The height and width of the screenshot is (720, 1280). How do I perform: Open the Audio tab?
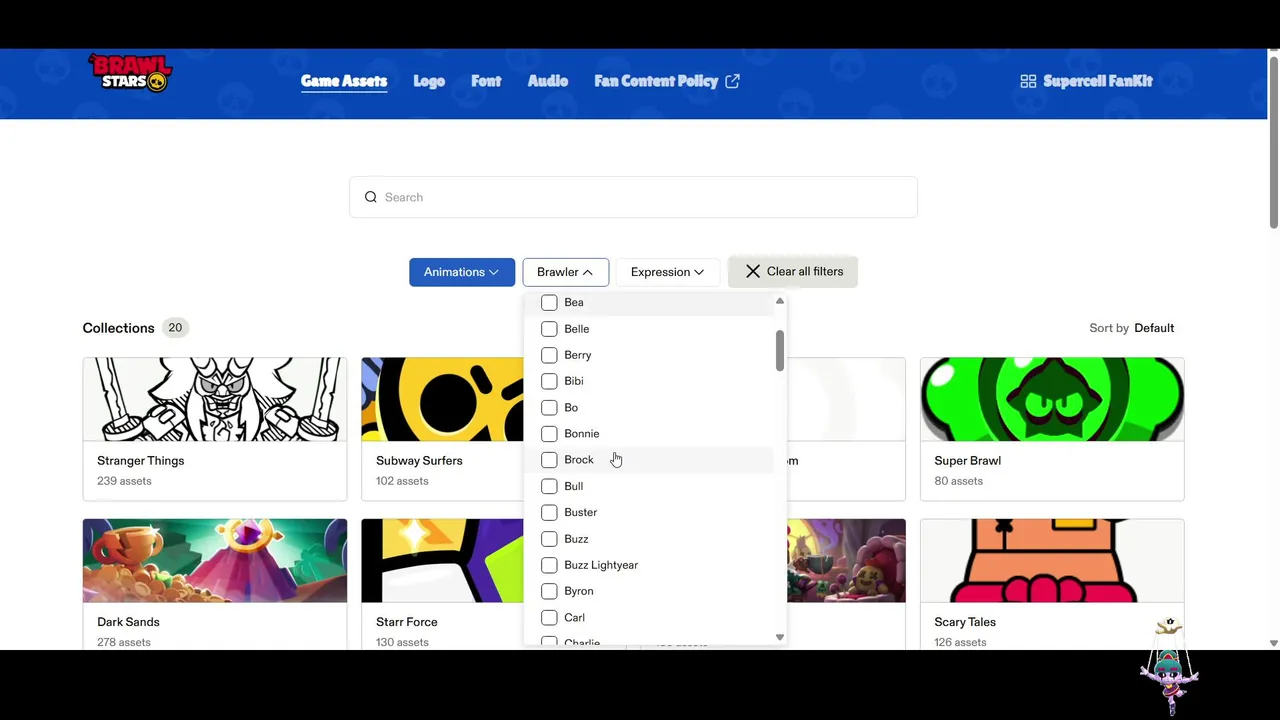click(x=548, y=81)
